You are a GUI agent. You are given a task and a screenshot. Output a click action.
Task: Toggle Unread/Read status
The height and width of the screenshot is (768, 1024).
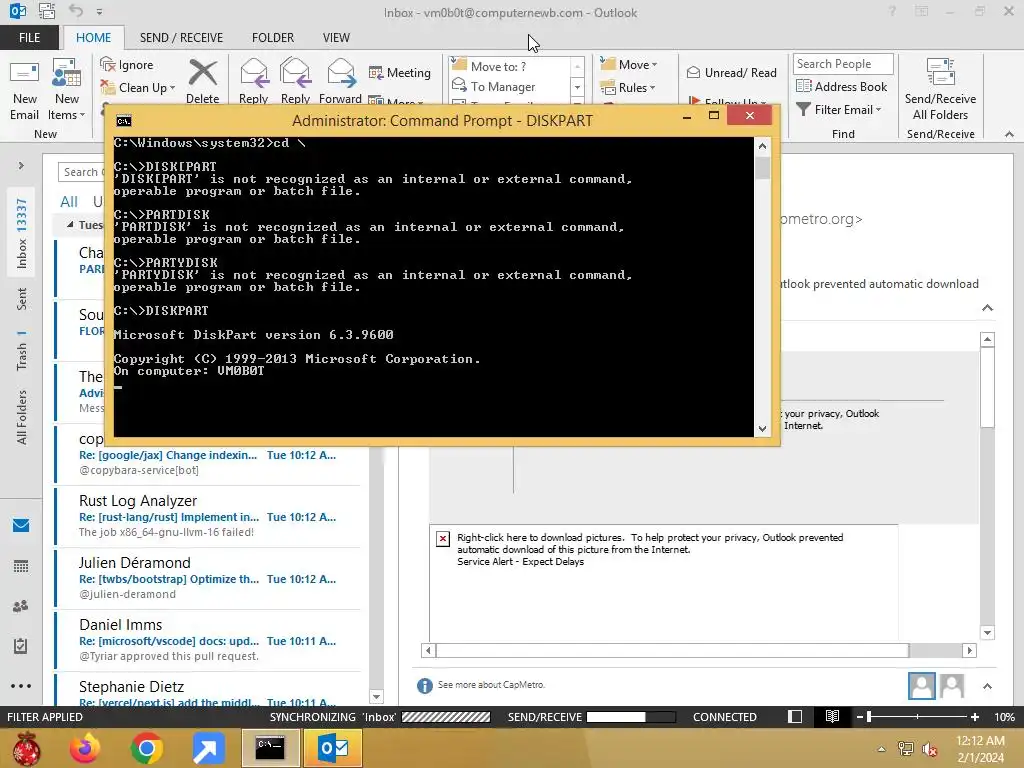[x=731, y=72]
